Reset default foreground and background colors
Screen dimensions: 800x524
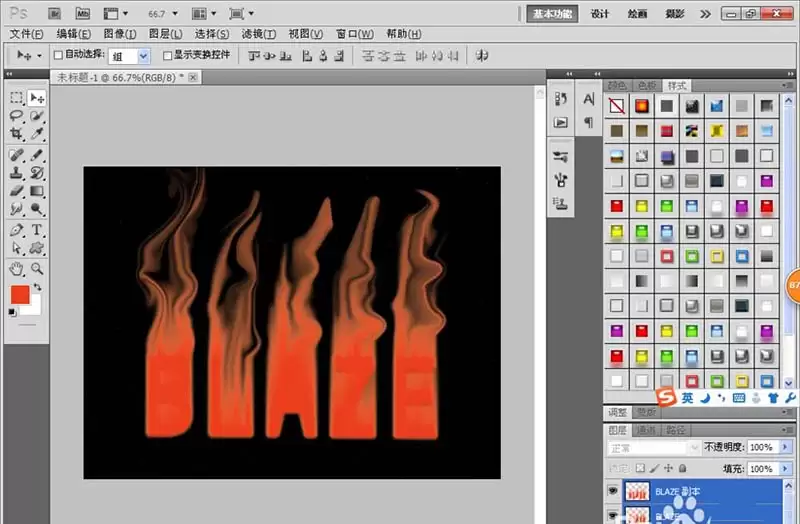(x=12, y=312)
